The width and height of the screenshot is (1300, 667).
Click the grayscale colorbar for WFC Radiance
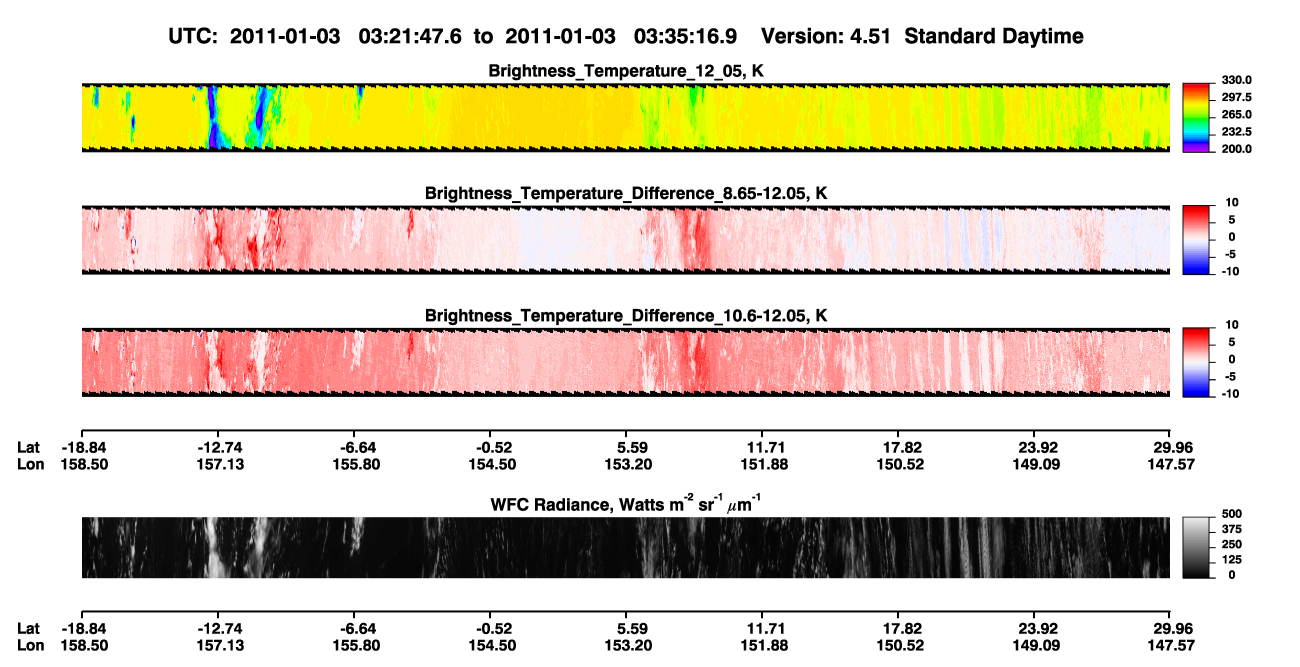pyautogui.click(x=1194, y=547)
